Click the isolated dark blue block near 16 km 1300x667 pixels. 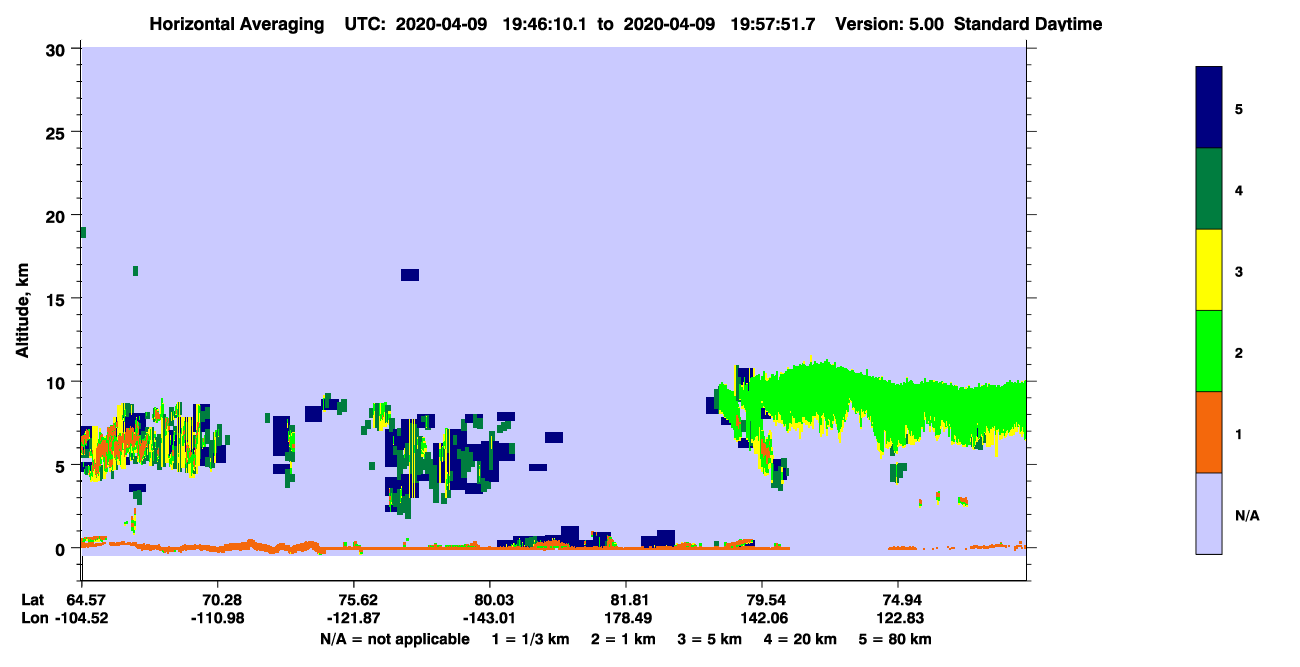pyautogui.click(x=409, y=275)
